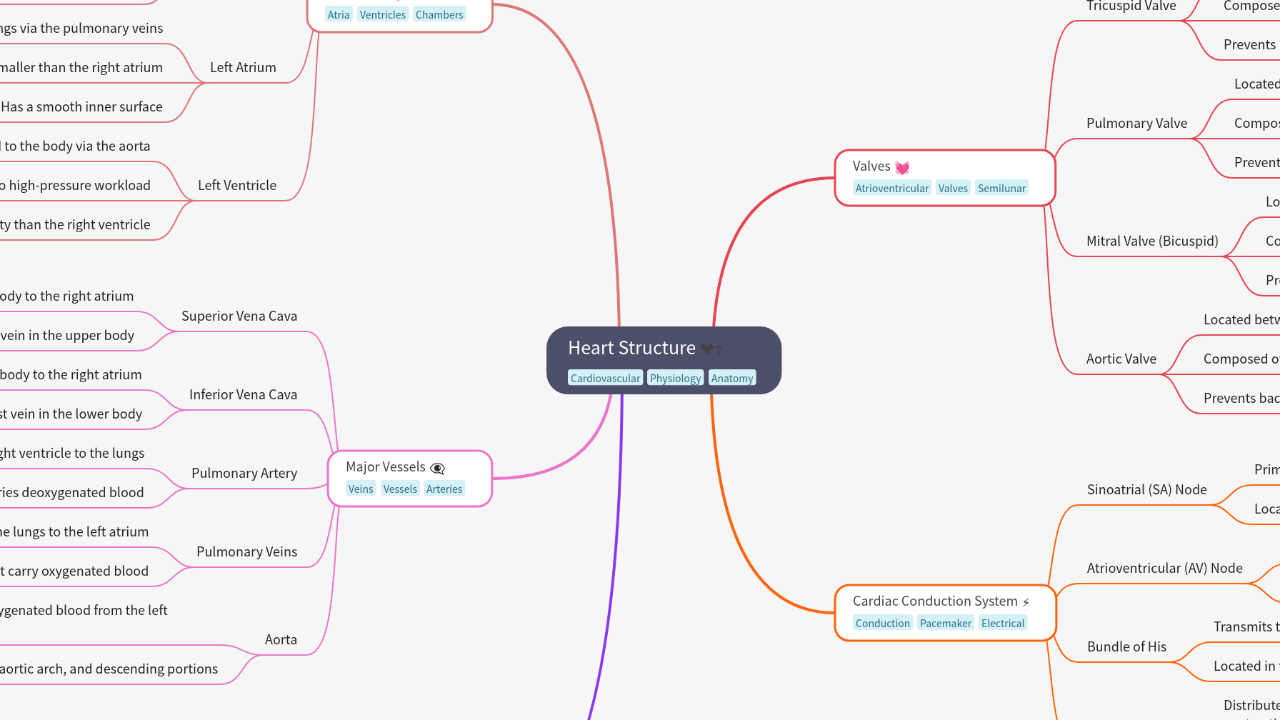Screen dimensions: 1280x720
Task: Click 't carry oxygenated blood' leaf
Action: [x=74, y=571]
